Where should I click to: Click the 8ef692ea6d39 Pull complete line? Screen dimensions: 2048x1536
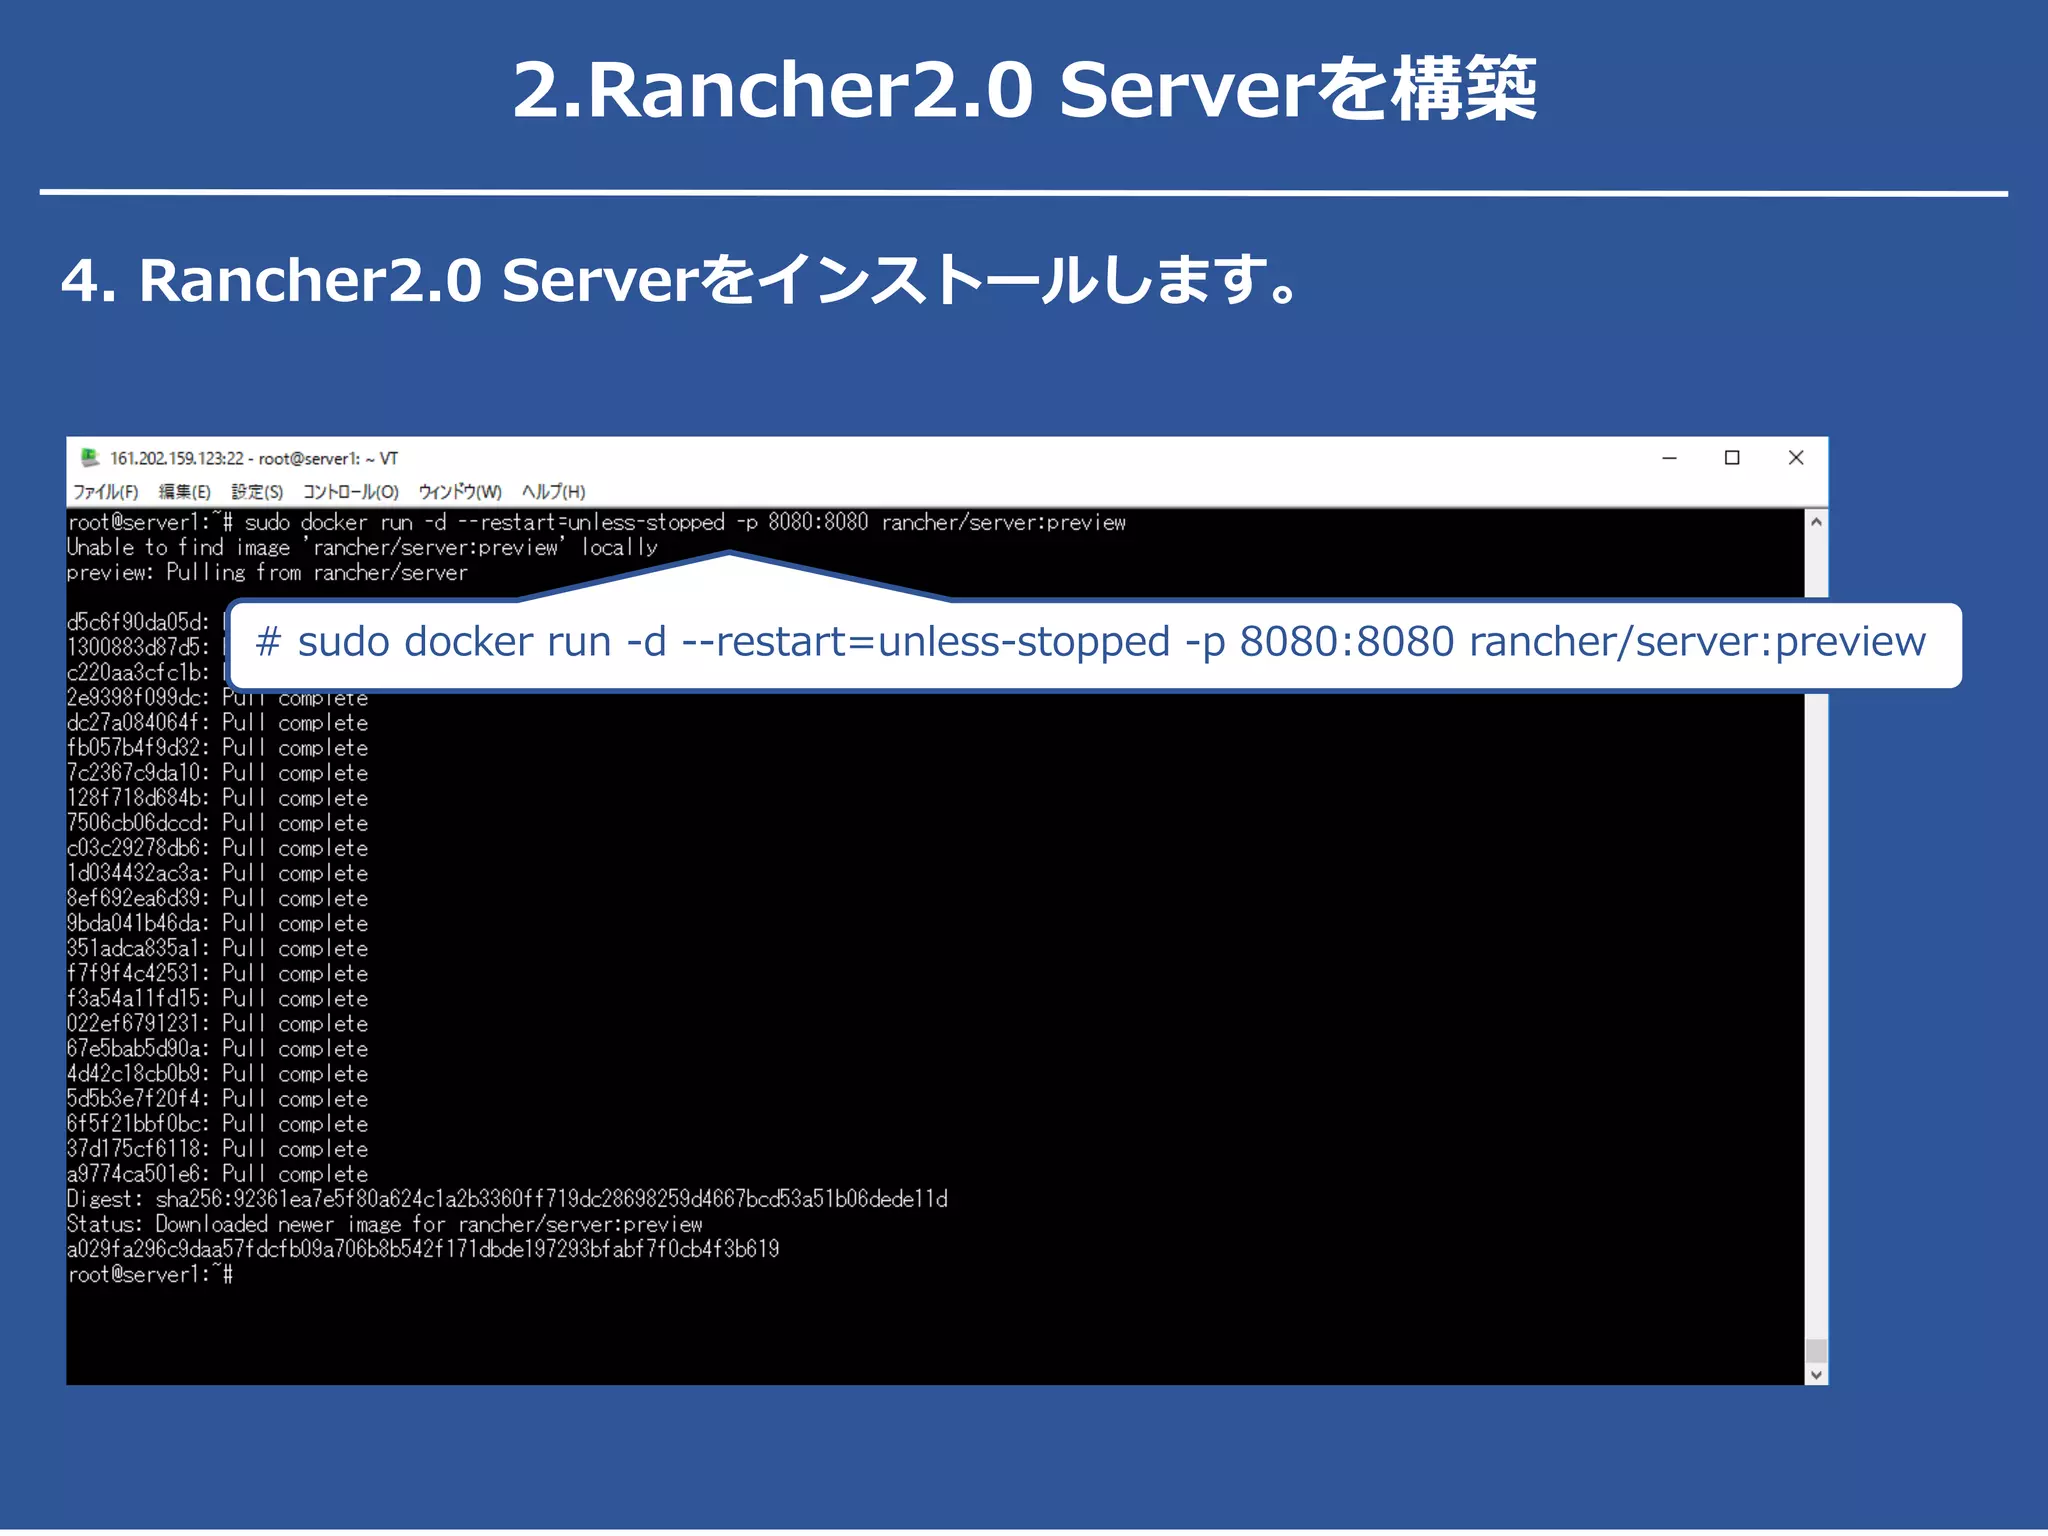point(217,898)
